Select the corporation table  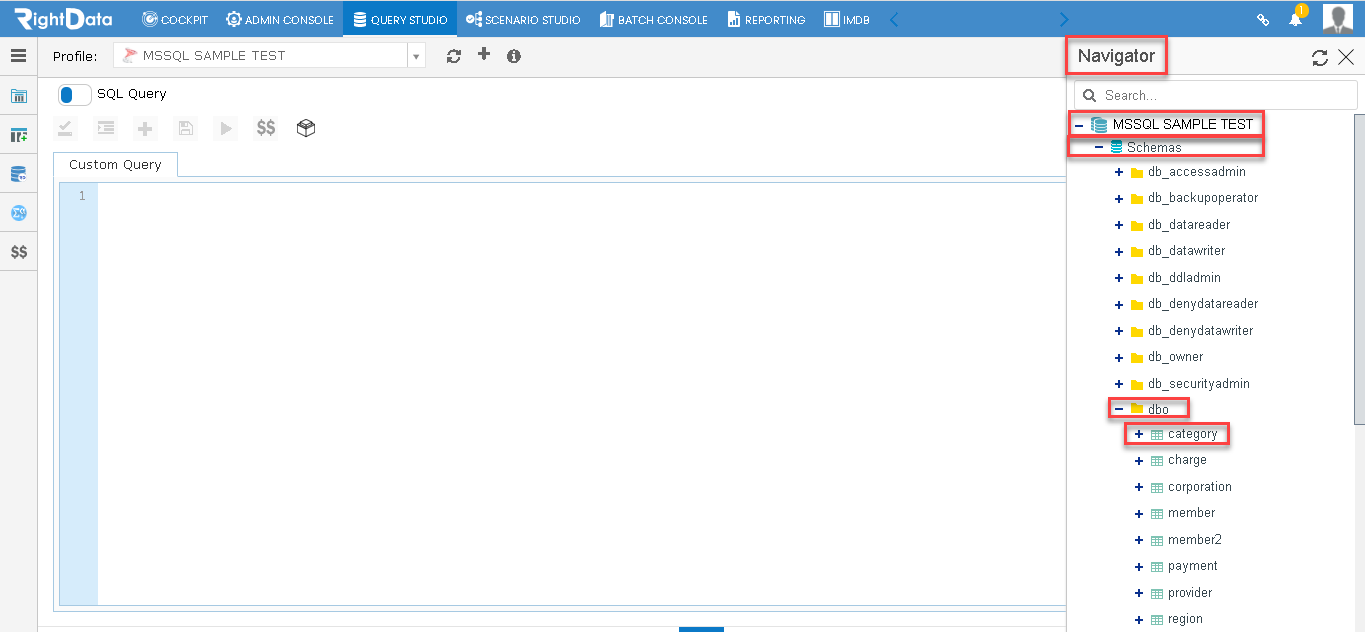pyautogui.click(x=1199, y=487)
